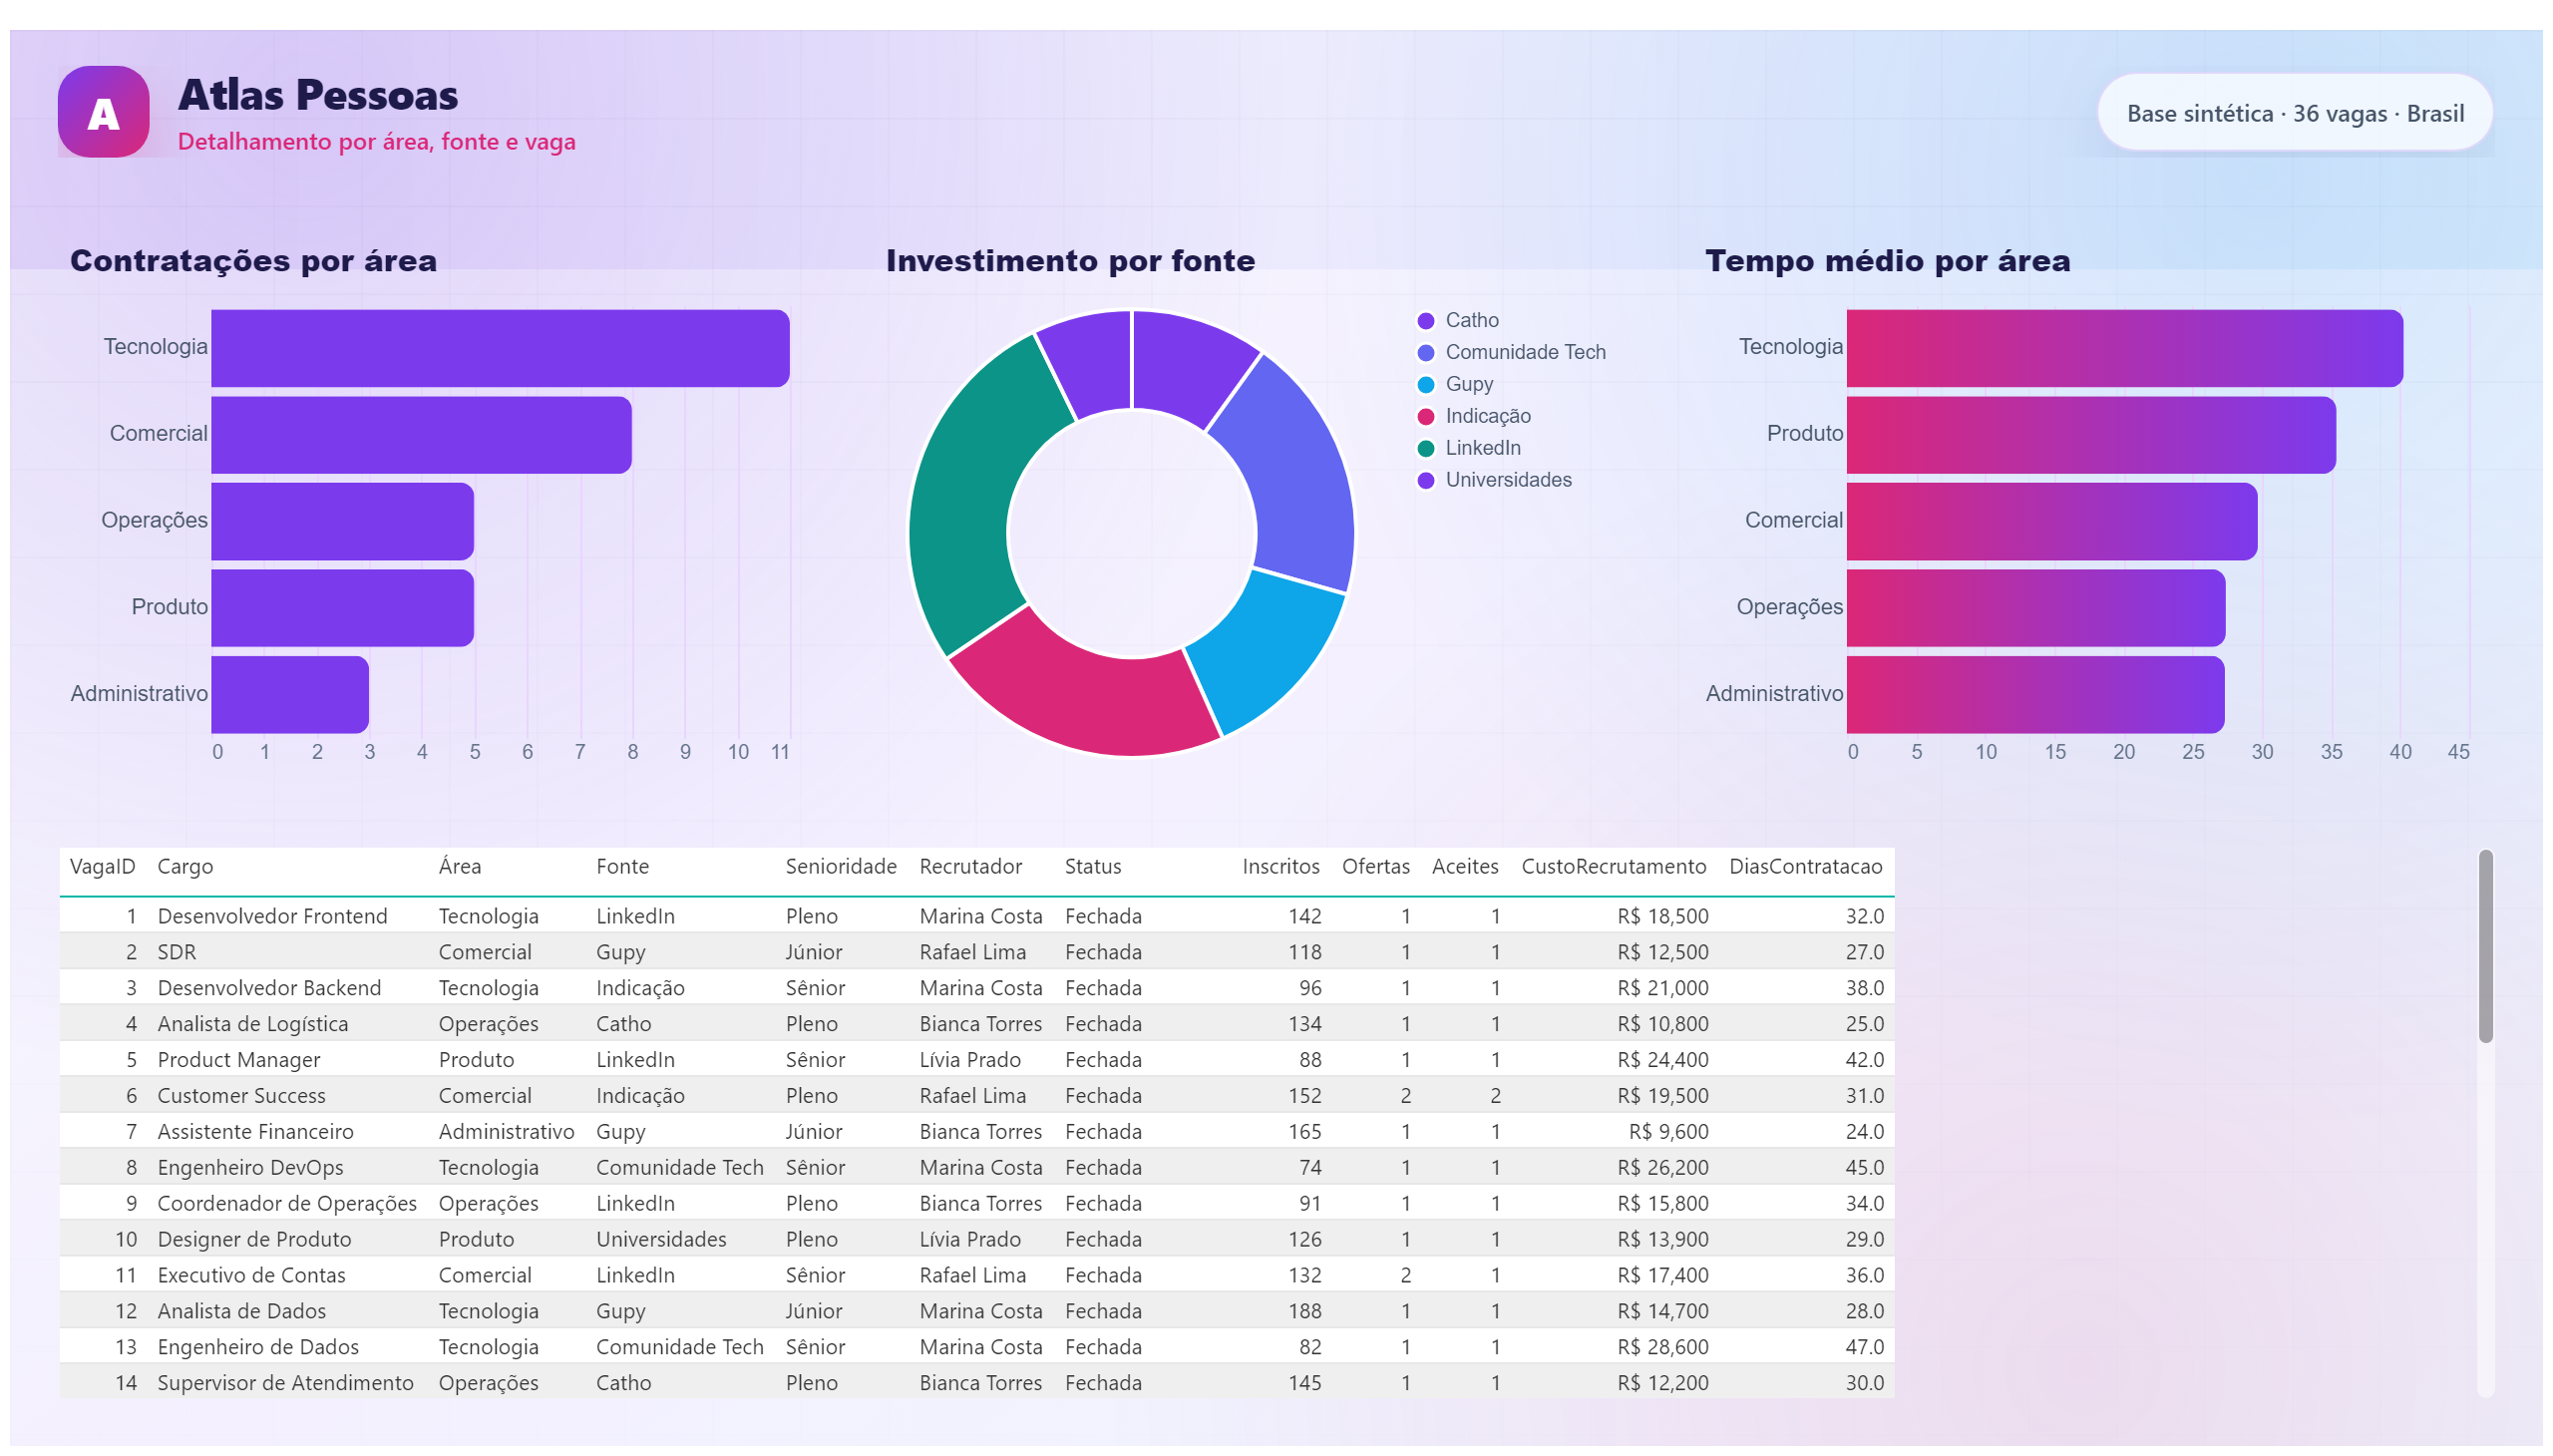2553x1456 pixels.
Task: Sort table by Área column header
Action: pos(460,867)
